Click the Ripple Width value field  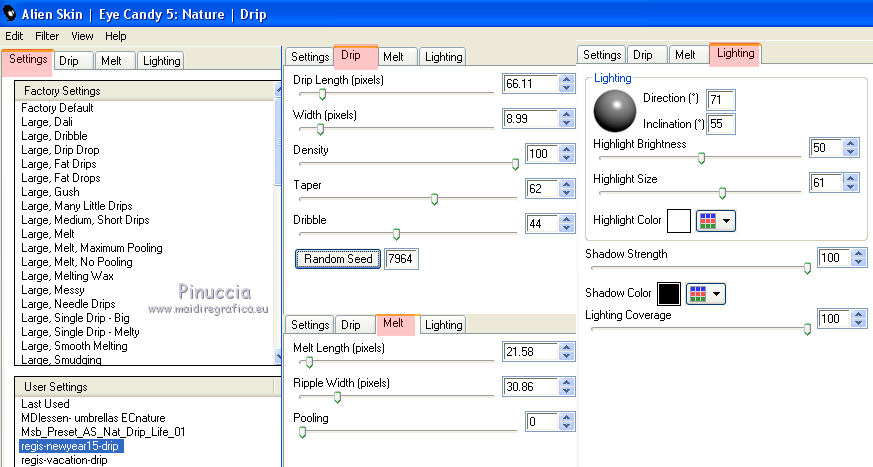click(529, 387)
